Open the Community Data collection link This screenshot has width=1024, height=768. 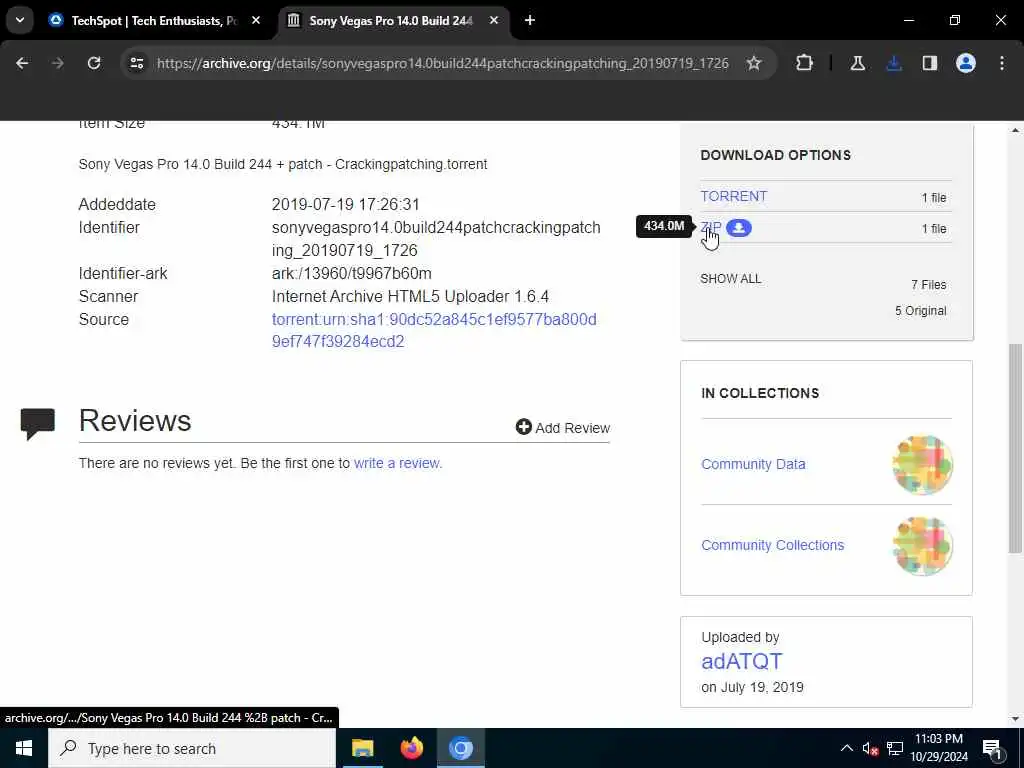(x=753, y=464)
